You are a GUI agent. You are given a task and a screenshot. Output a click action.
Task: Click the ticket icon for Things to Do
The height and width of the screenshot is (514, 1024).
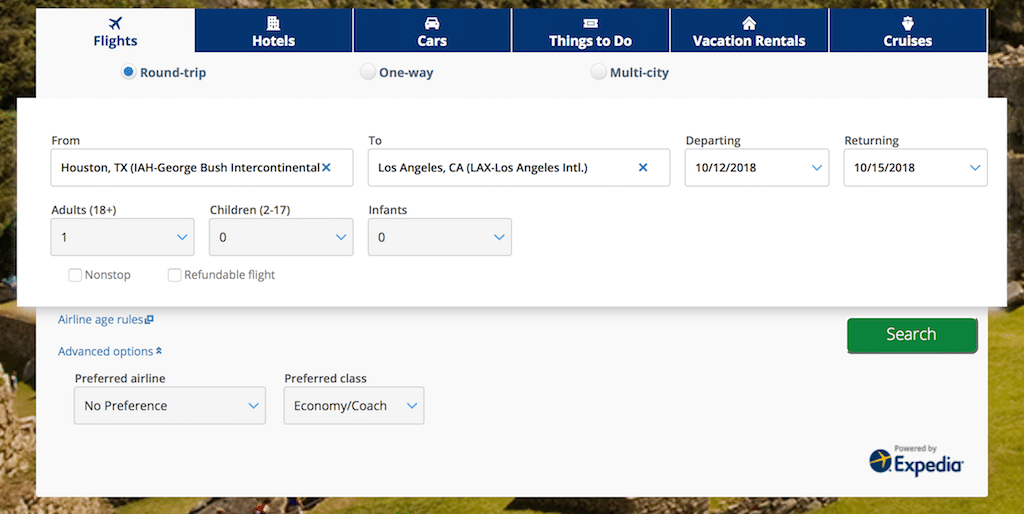pos(590,23)
